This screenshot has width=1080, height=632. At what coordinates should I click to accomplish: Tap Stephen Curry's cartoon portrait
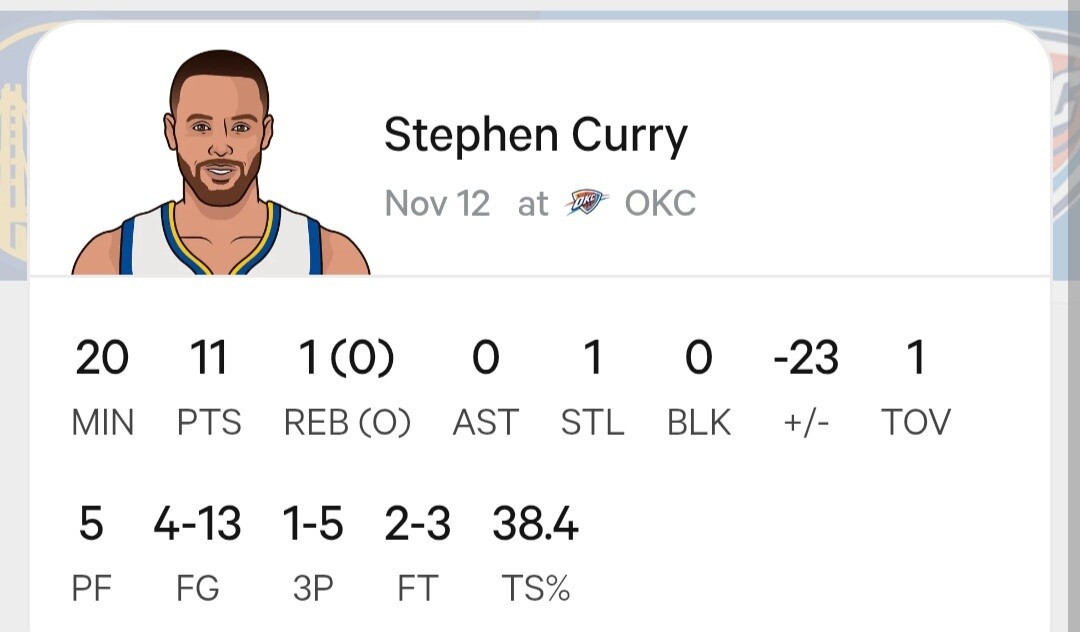[x=220, y=165]
